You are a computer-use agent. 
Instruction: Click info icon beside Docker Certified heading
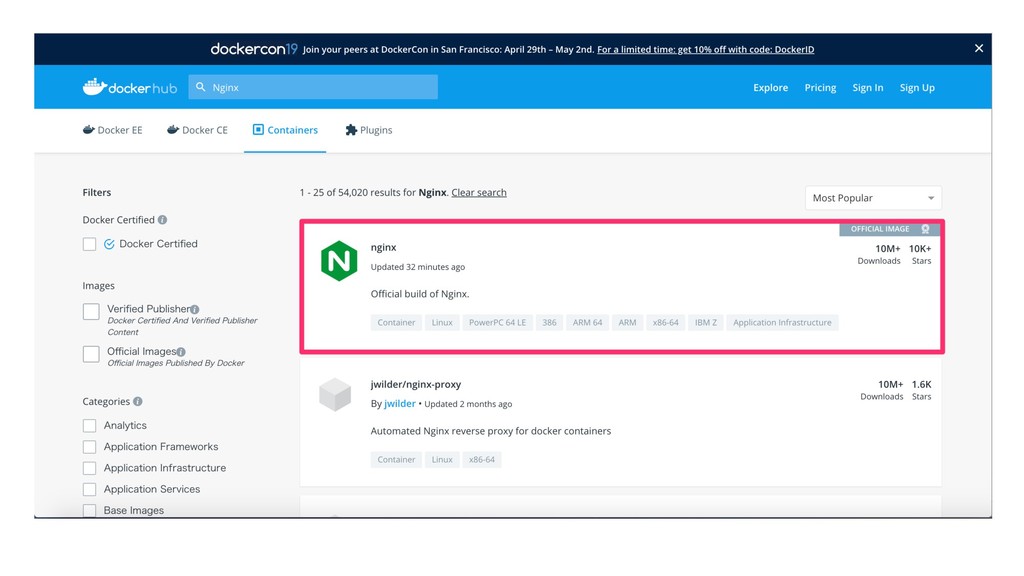coord(163,220)
